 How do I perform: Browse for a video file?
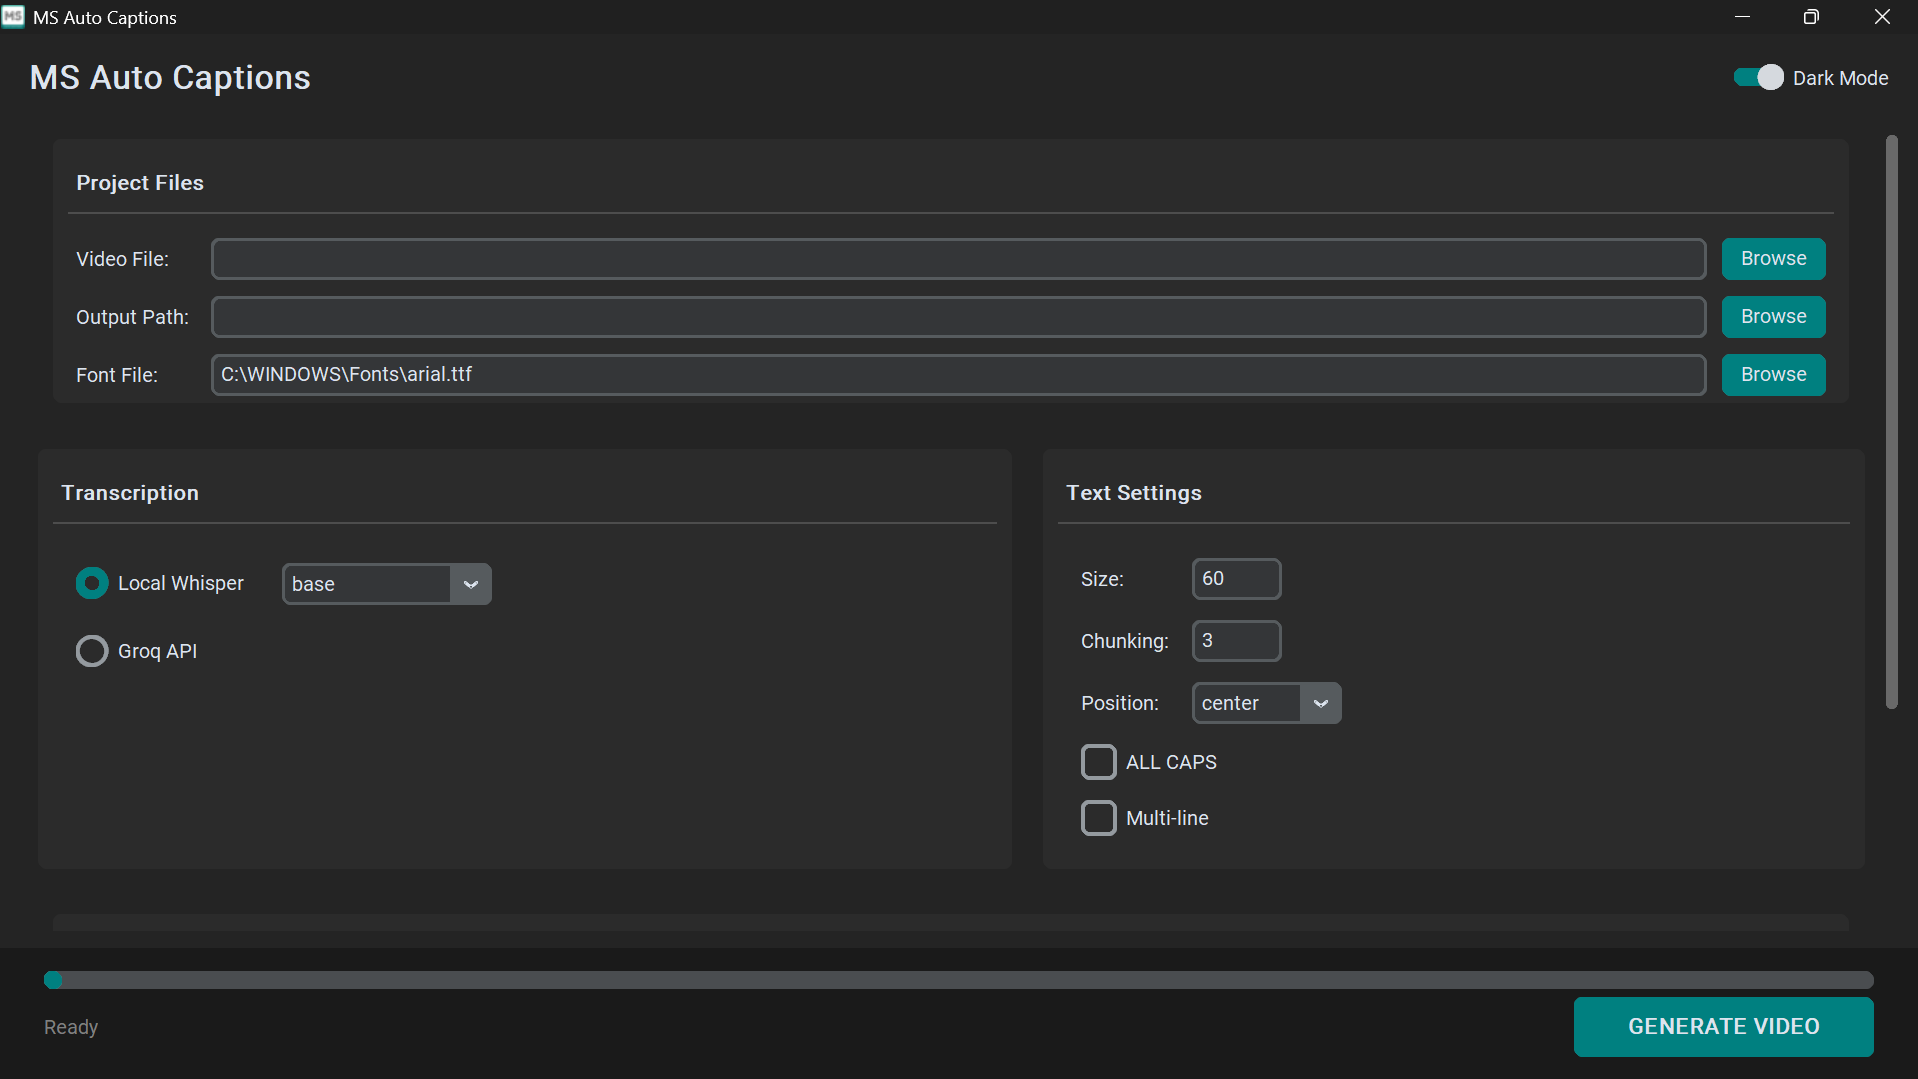1772,258
